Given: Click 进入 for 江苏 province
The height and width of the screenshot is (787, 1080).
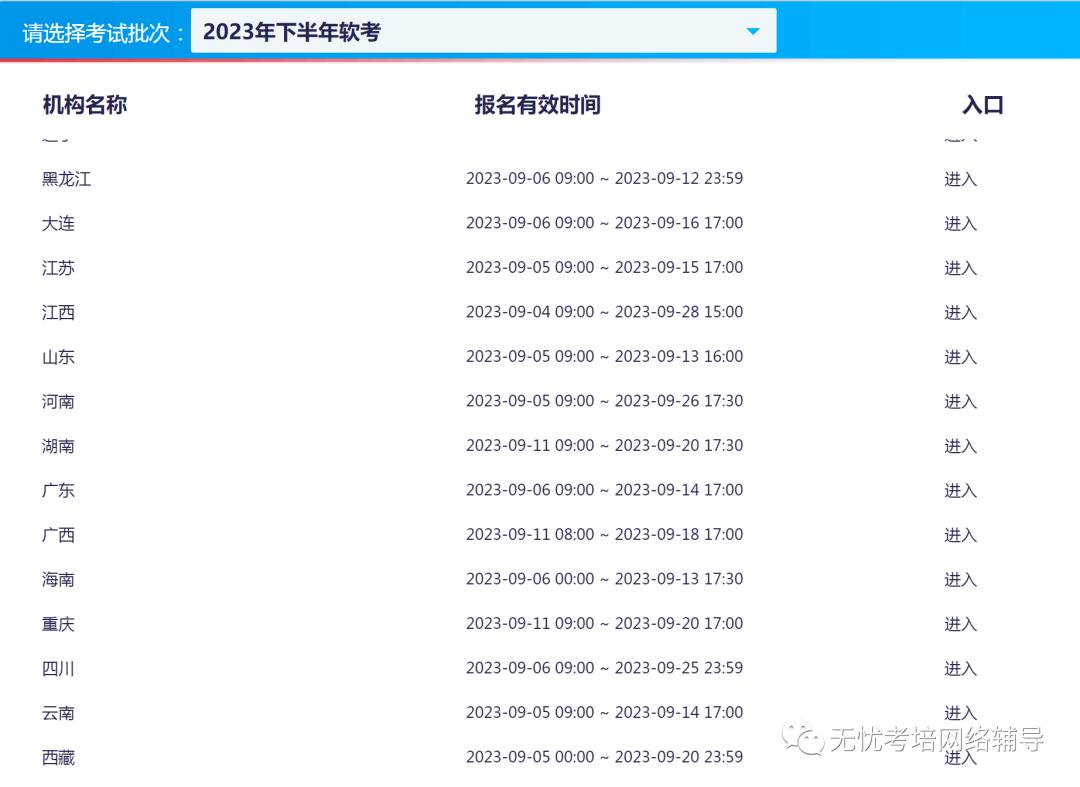Looking at the screenshot, I should tap(959, 268).
